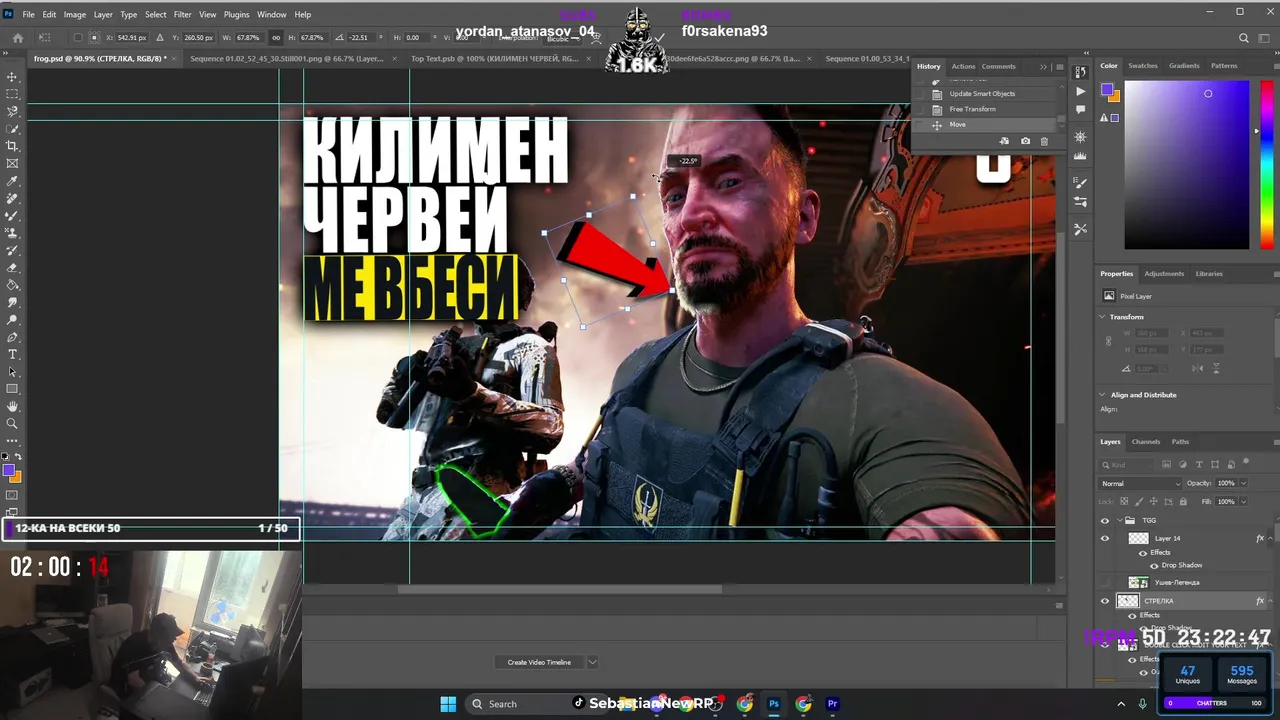Open the search icon in options bar
This screenshot has height=720, width=1280.
(x=1244, y=38)
